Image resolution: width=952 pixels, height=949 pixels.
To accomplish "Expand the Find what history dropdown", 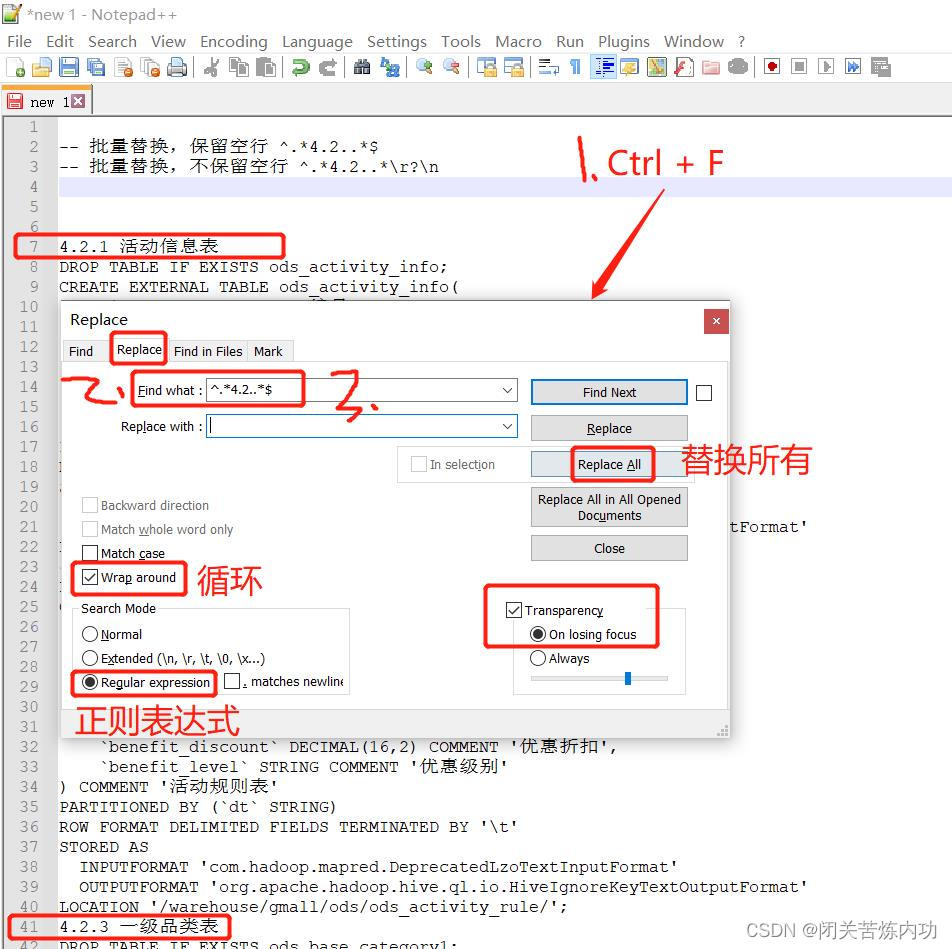I will pos(508,390).
